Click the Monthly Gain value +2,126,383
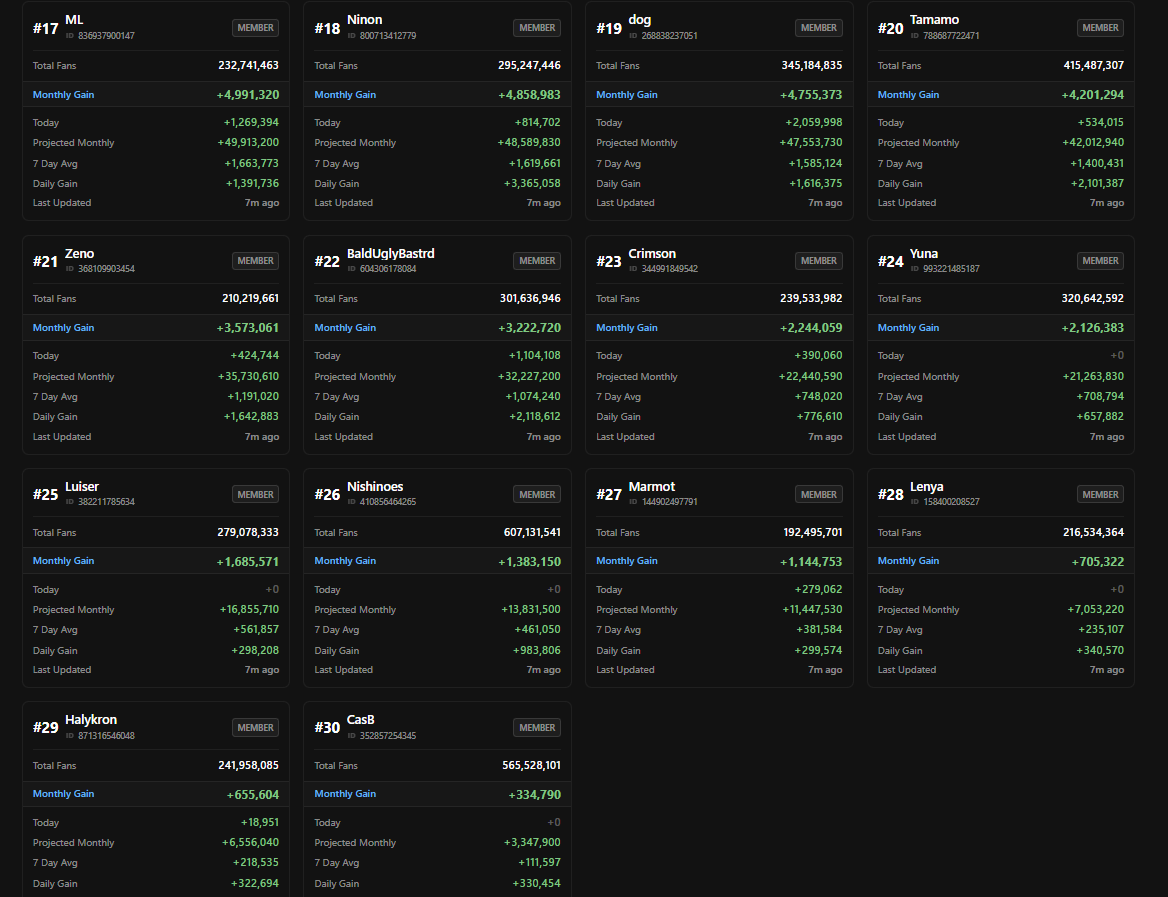The image size is (1168, 897). (1093, 328)
